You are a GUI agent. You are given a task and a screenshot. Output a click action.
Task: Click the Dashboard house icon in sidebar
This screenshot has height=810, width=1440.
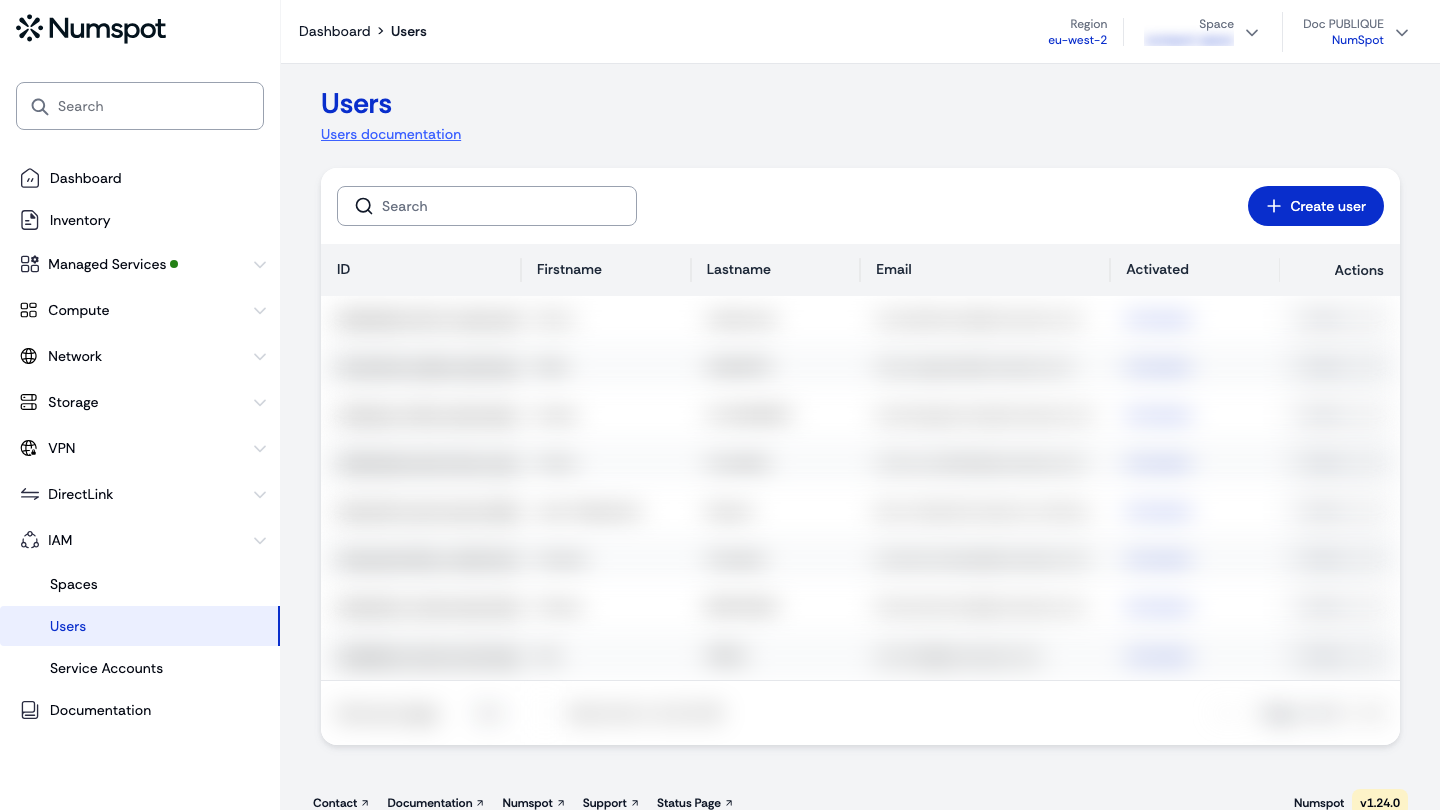click(30, 178)
